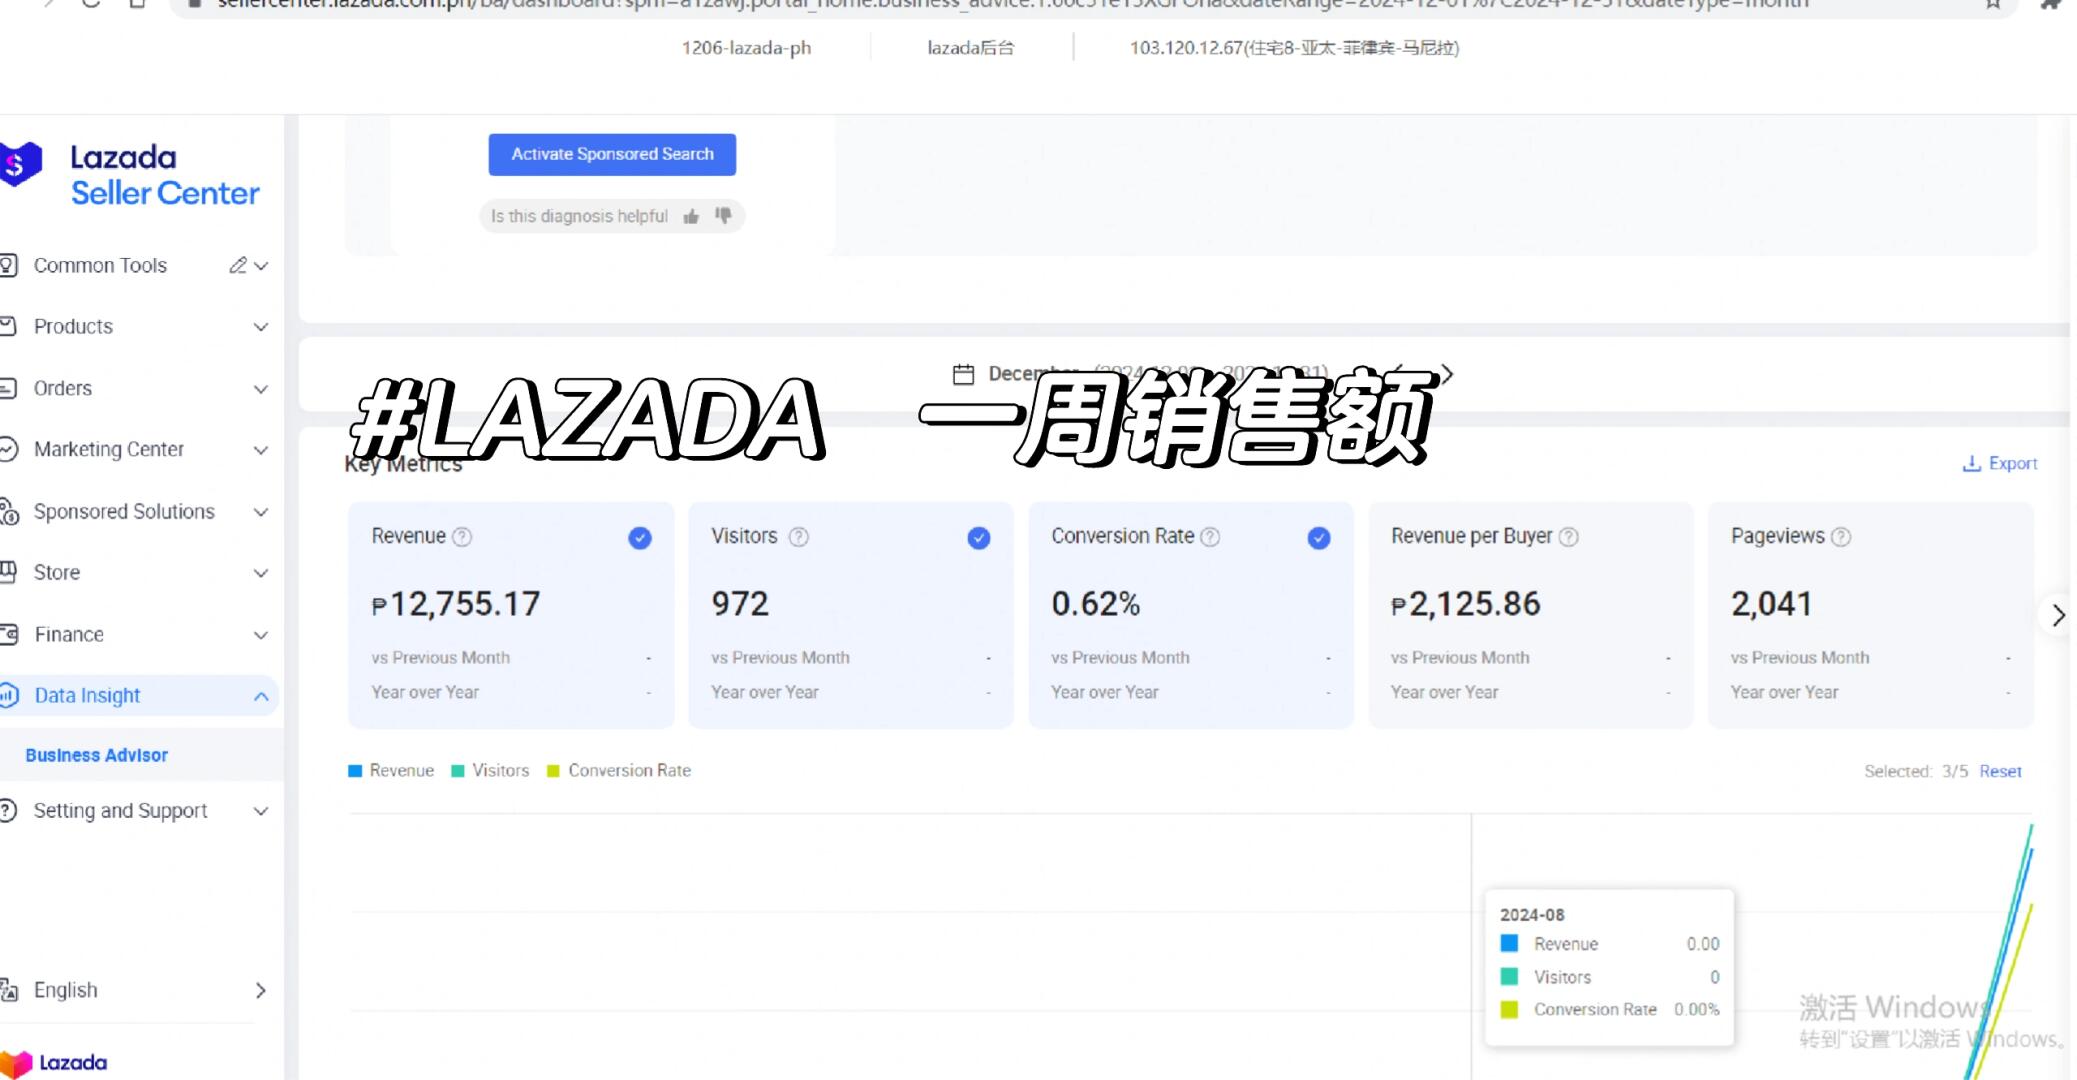Click the Common Tools sidebar icon
The image size is (2077, 1080).
click(8, 265)
